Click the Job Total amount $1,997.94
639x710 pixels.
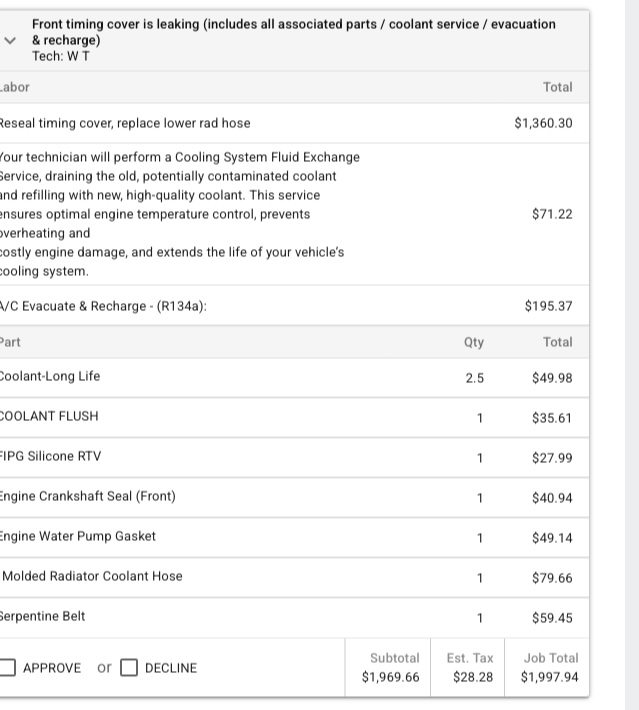[x=549, y=678]
